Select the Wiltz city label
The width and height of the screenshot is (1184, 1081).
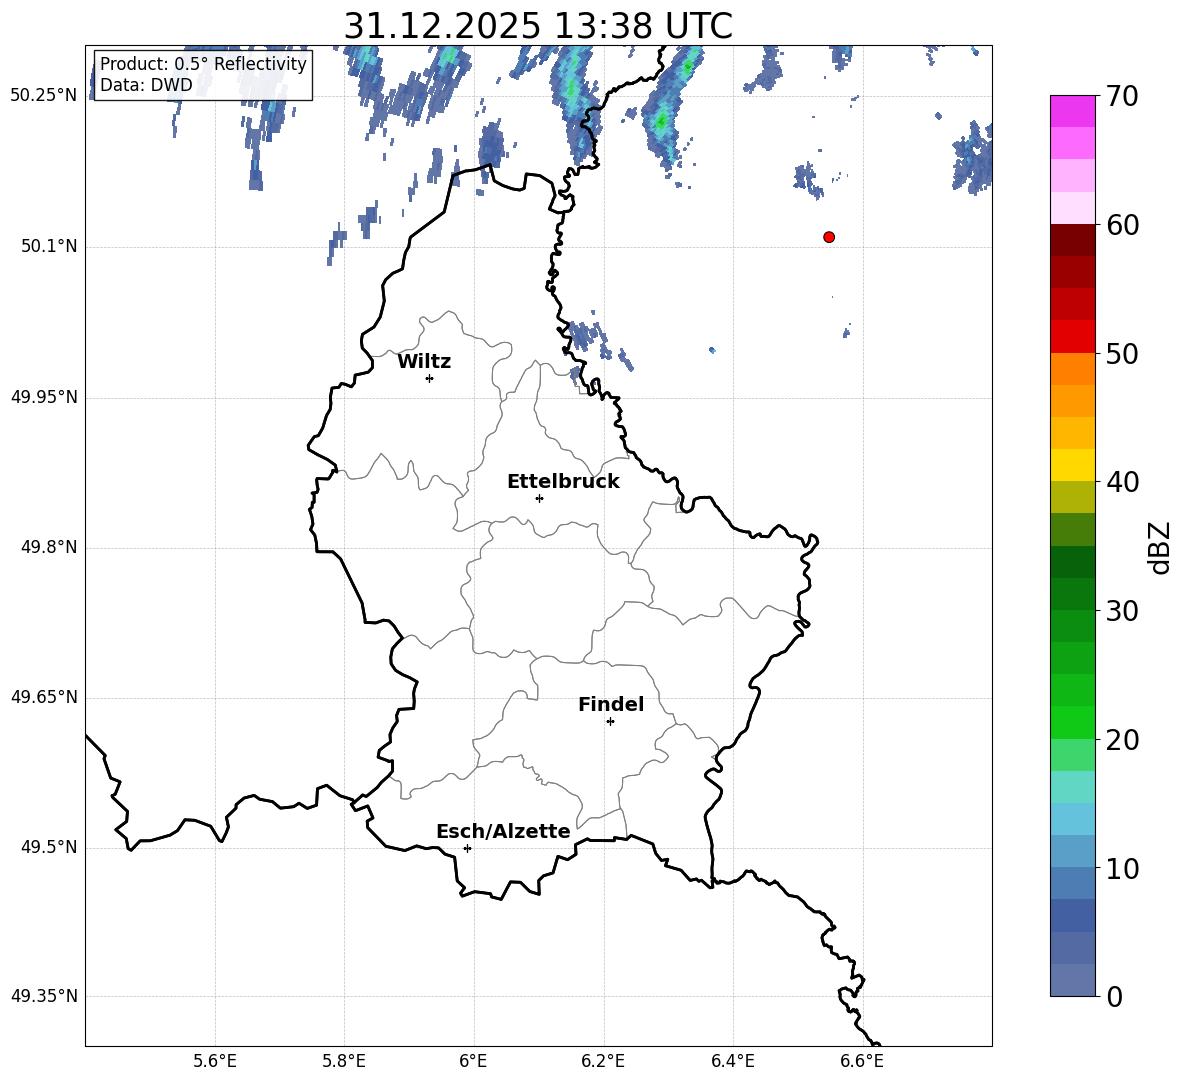pyautogui.click(x=424, y=362)
